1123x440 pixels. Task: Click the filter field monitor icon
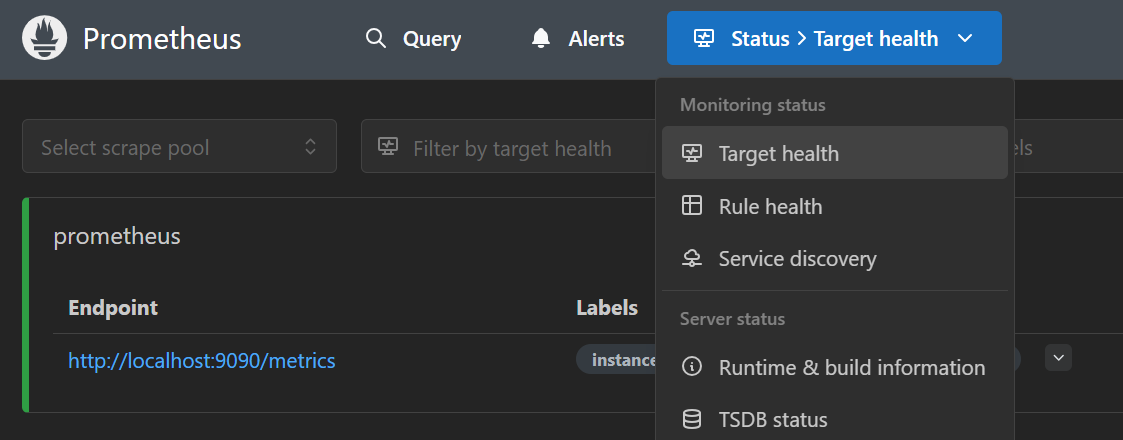click(x=387, y=147)
